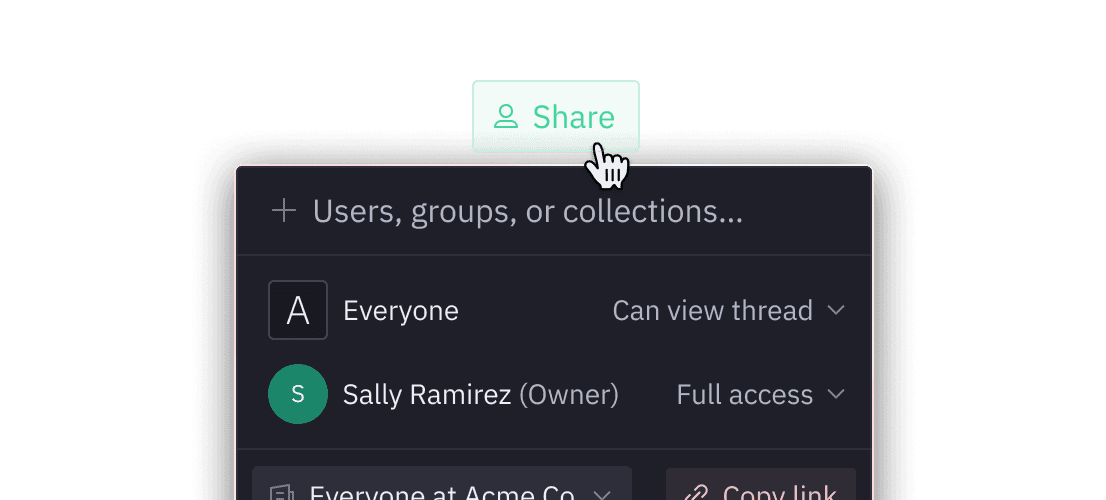Click the Copy link button

click(x=761, y=484)
